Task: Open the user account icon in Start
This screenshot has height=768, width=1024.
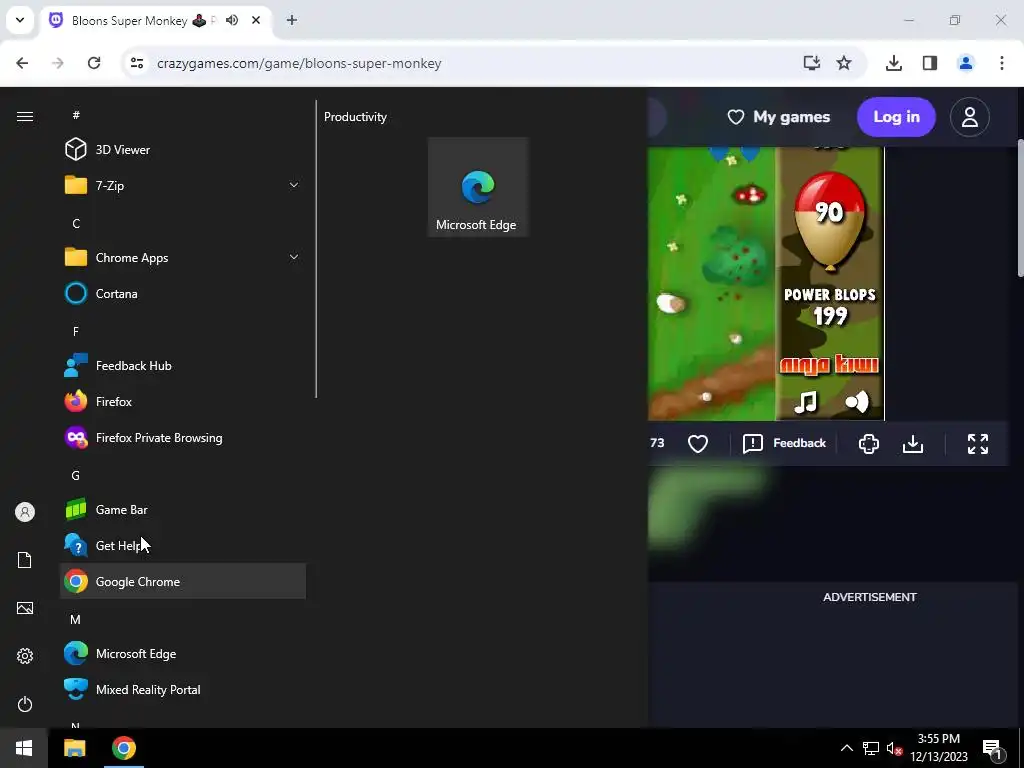Action: pos(25,512)
